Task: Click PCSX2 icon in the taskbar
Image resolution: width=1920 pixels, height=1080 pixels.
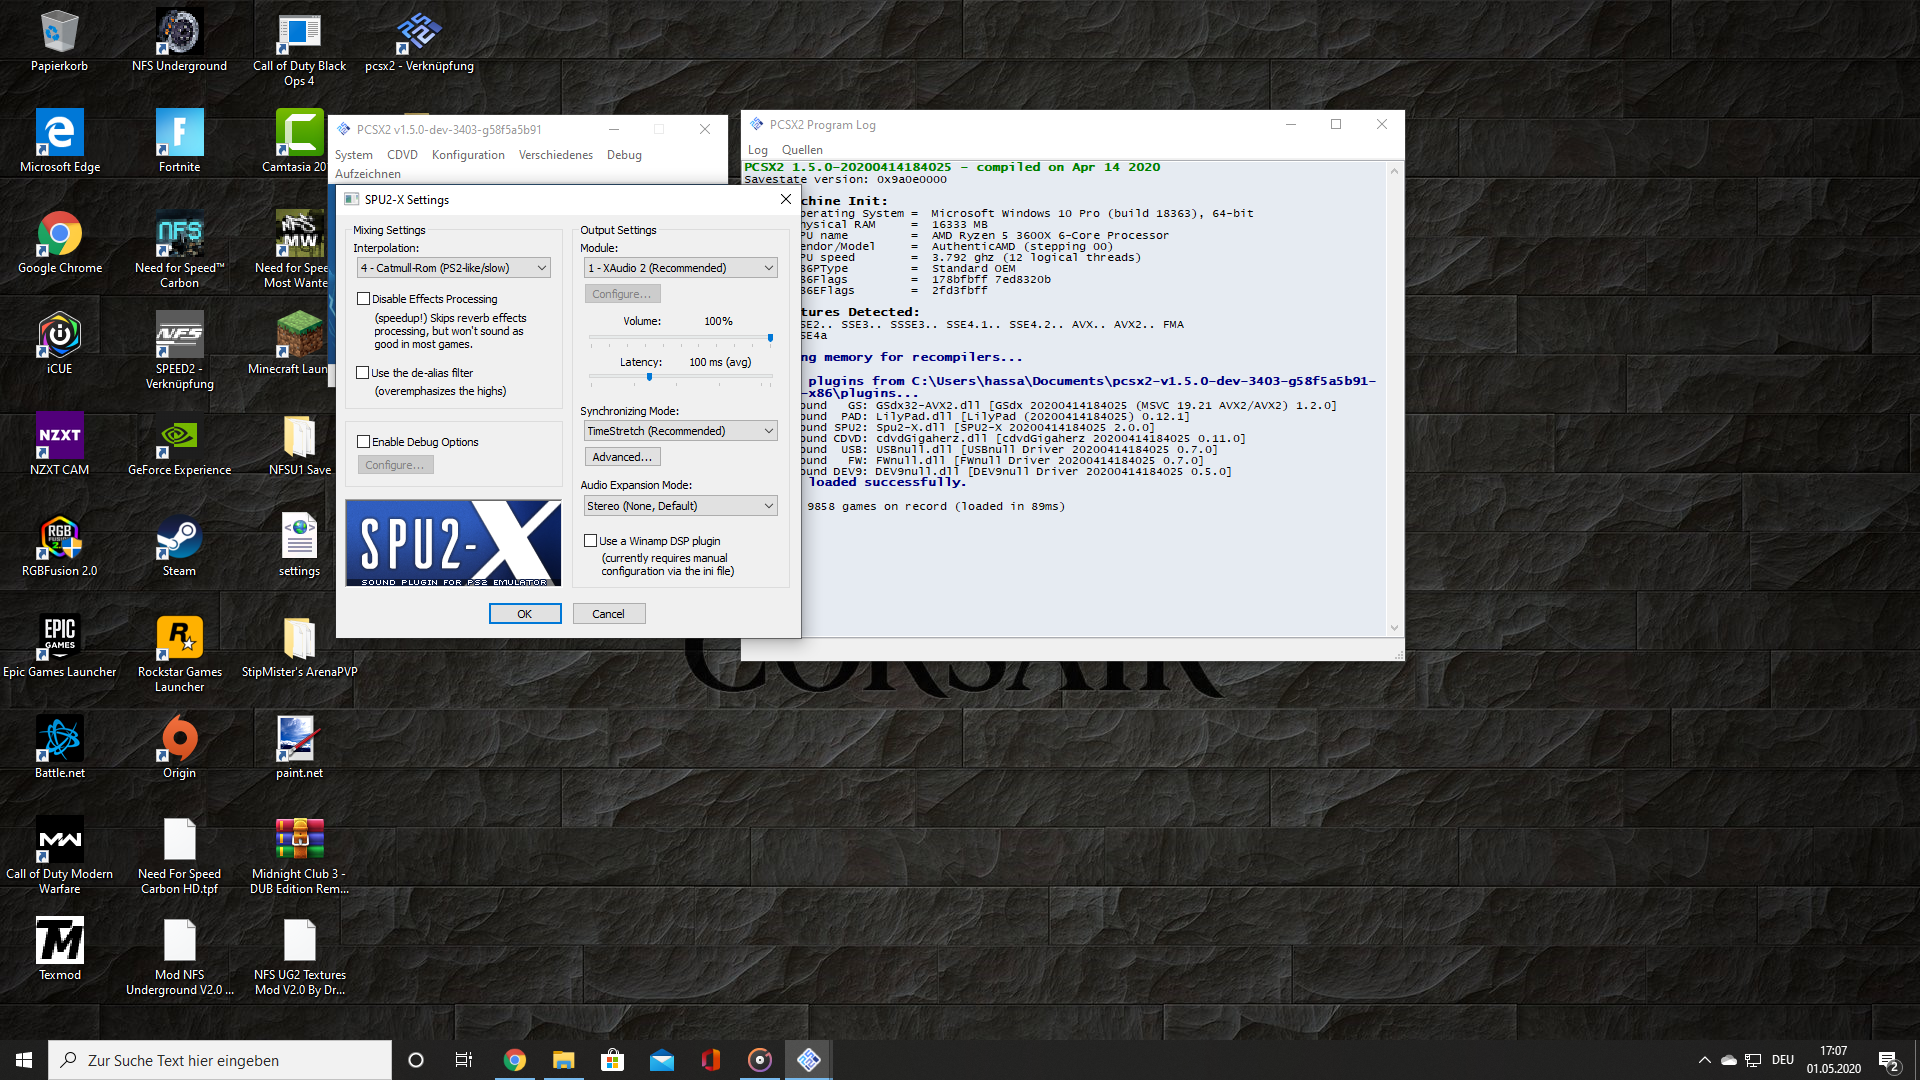Action: click(809, 1060)
